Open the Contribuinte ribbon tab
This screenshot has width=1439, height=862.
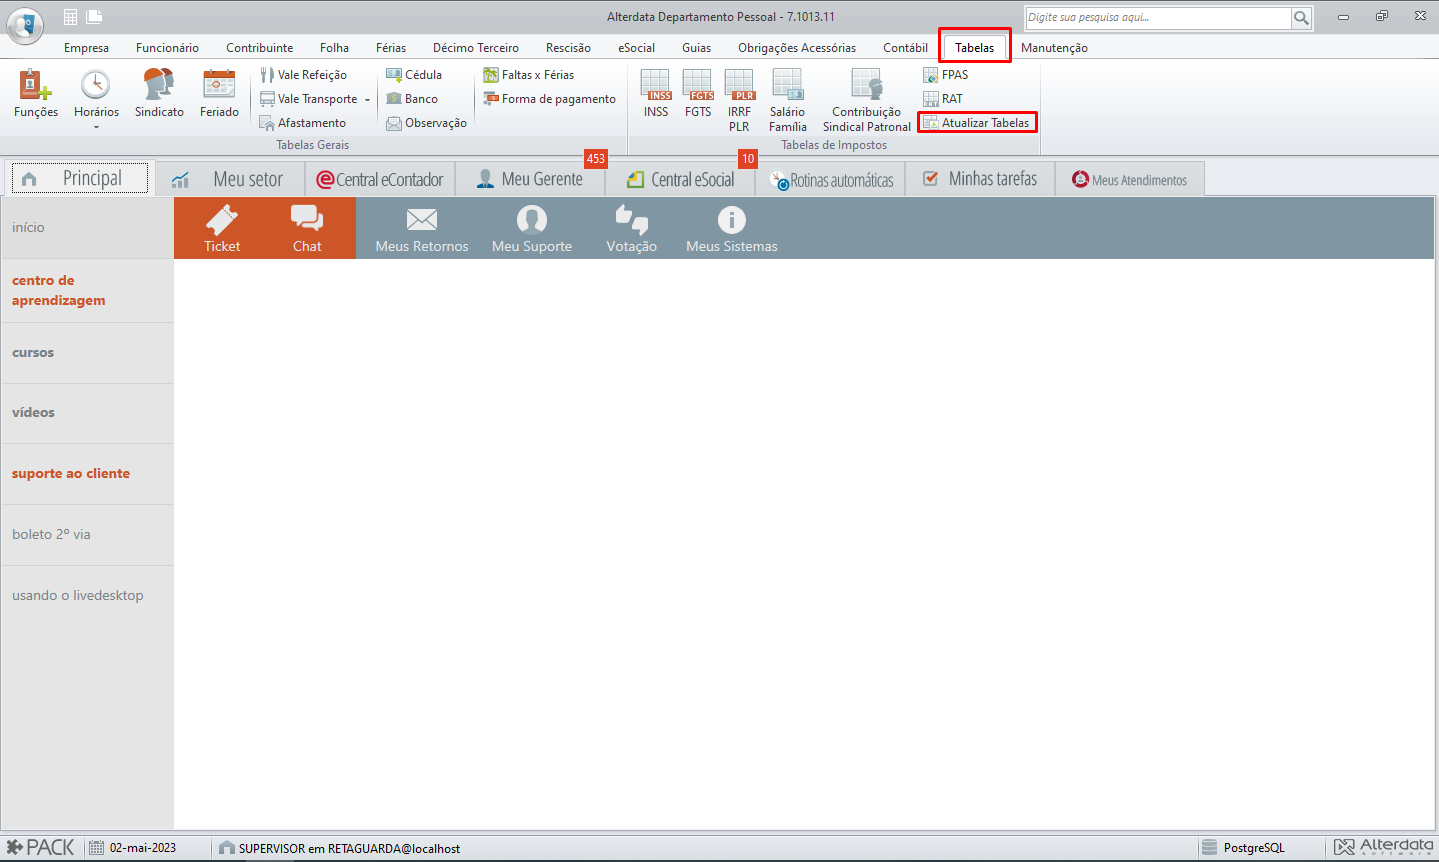point(260,48)
